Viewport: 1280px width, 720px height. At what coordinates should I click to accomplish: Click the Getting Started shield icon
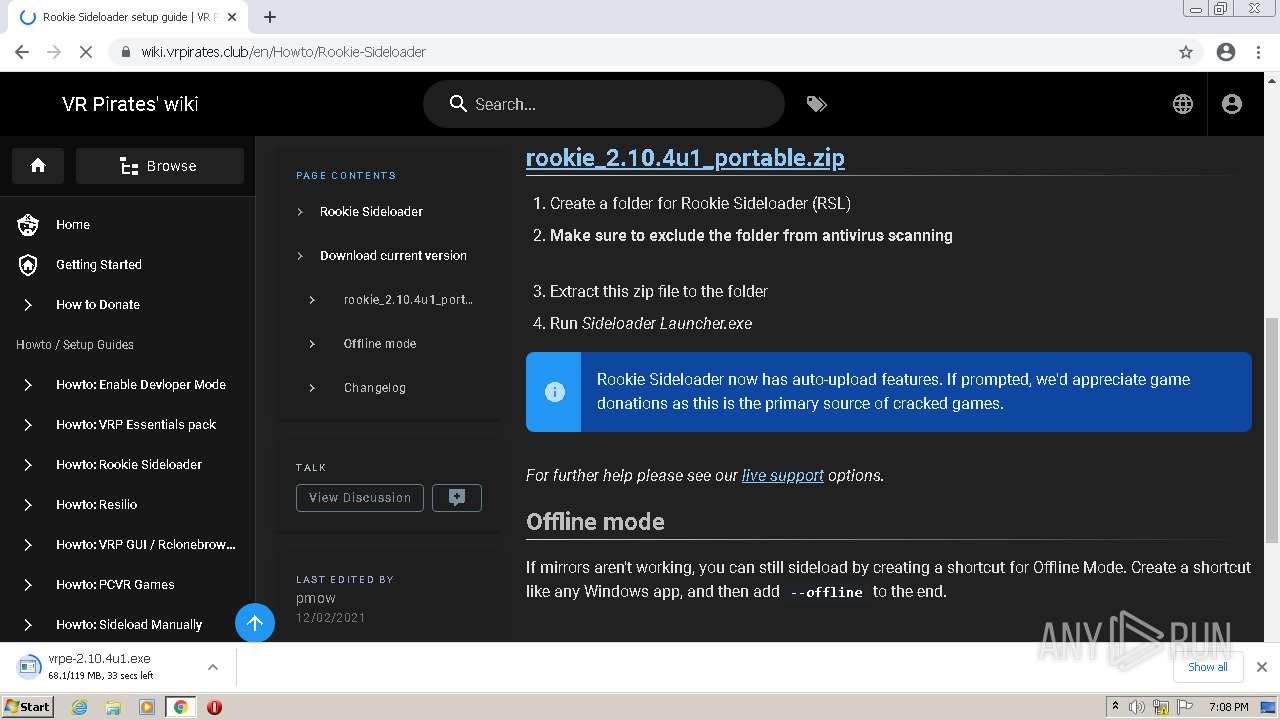(x=28, y=265)
